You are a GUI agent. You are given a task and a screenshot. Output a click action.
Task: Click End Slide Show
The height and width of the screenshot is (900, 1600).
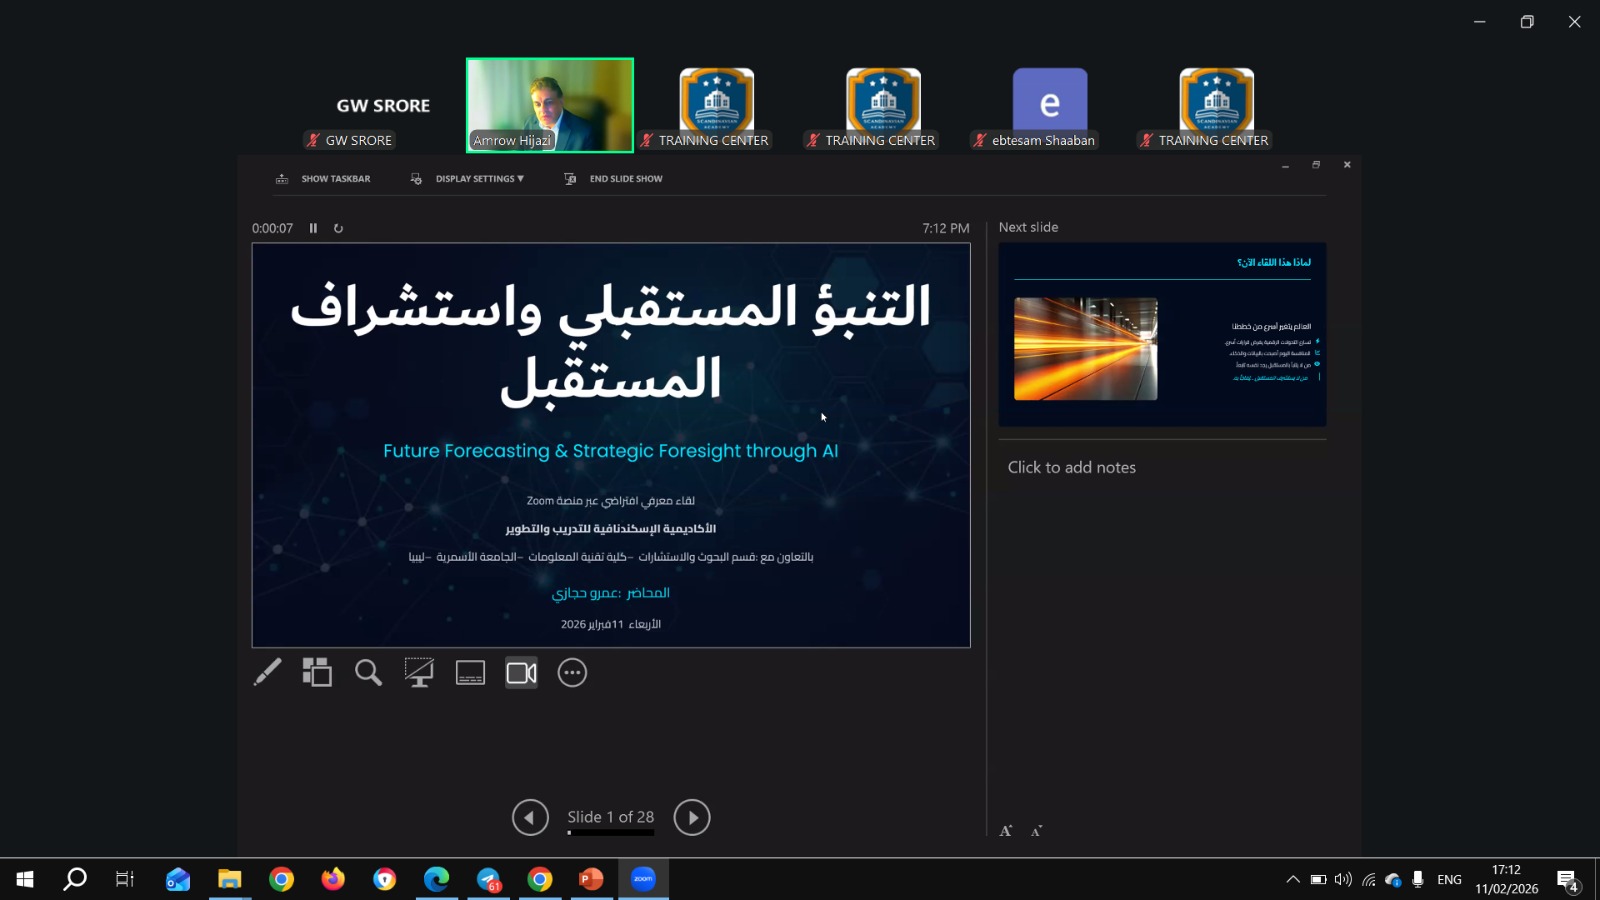pyautogui.click(x=614, y=179)
